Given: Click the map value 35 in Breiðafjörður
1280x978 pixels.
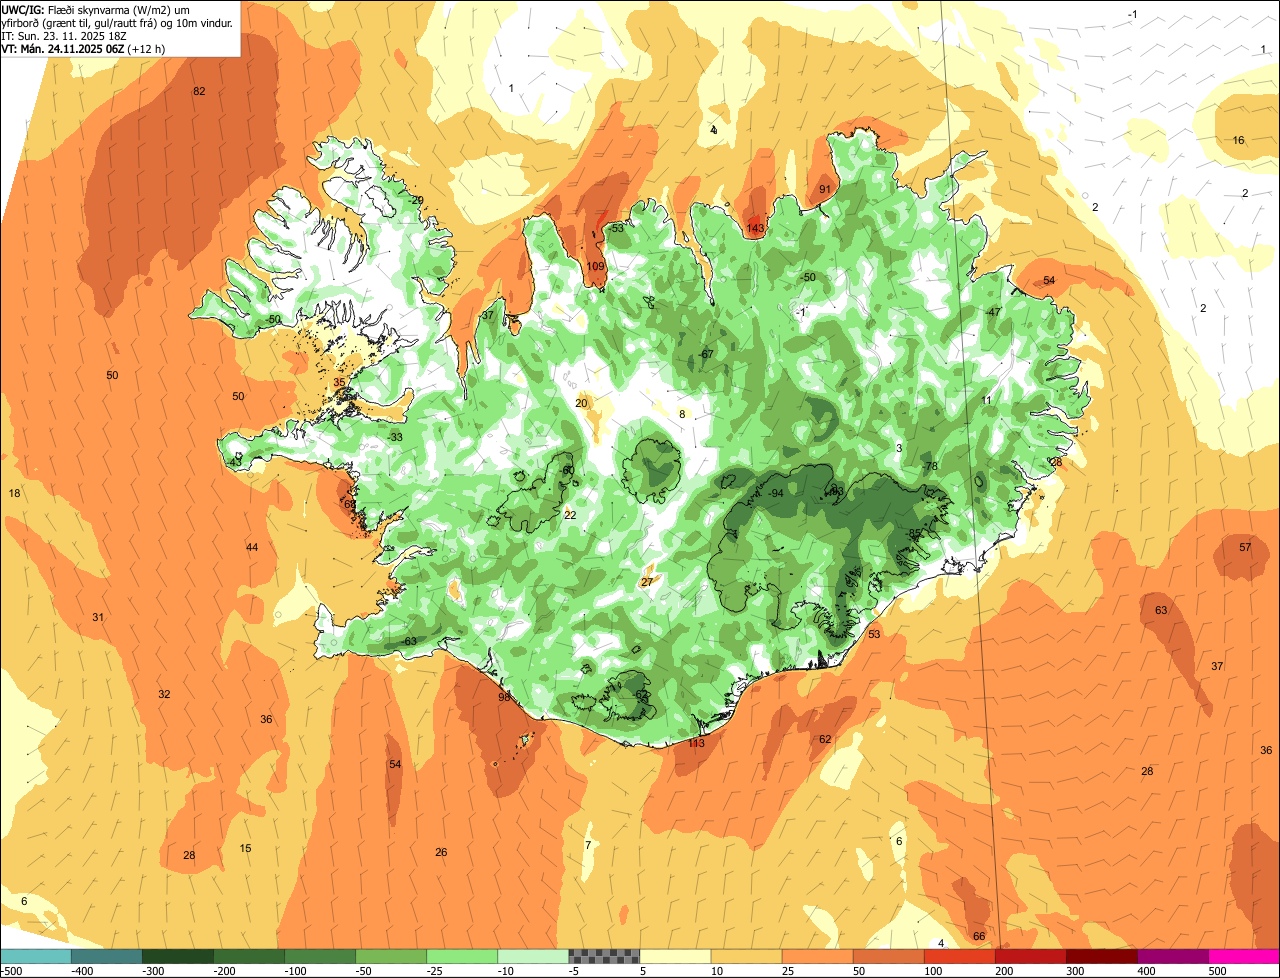Looking at the screenshot, I should pyautogui.click(x=339, y=382).
